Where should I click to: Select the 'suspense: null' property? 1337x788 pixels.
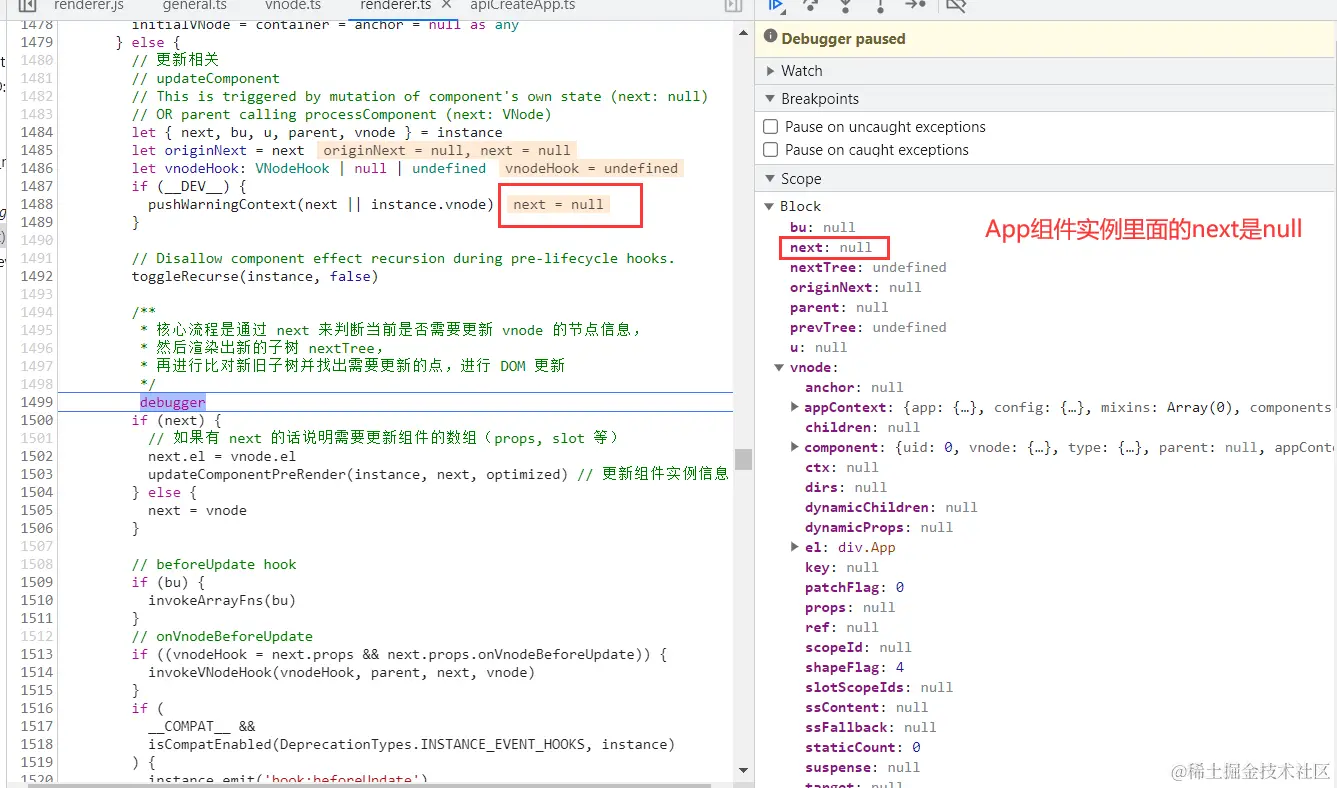tap(863, 767)
